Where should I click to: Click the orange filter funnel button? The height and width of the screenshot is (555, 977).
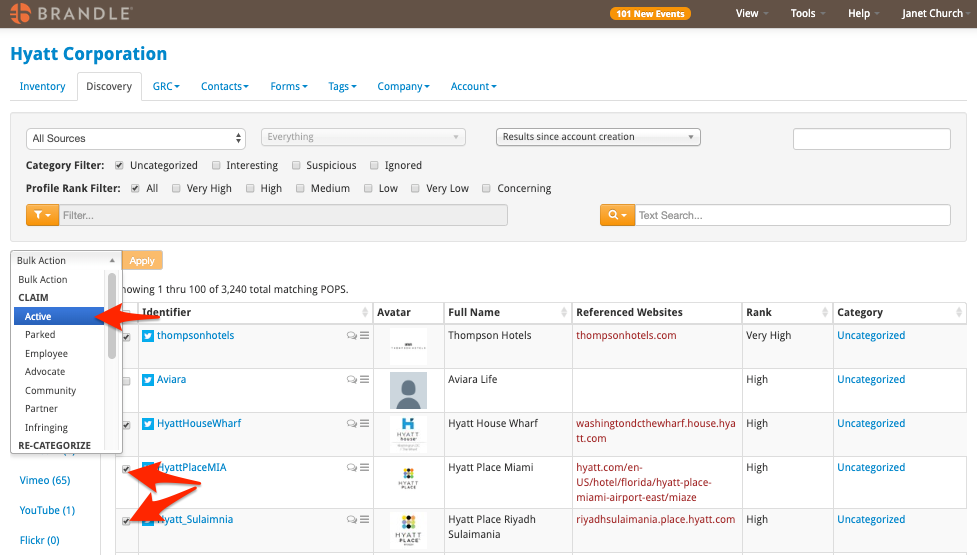point(42,215)
